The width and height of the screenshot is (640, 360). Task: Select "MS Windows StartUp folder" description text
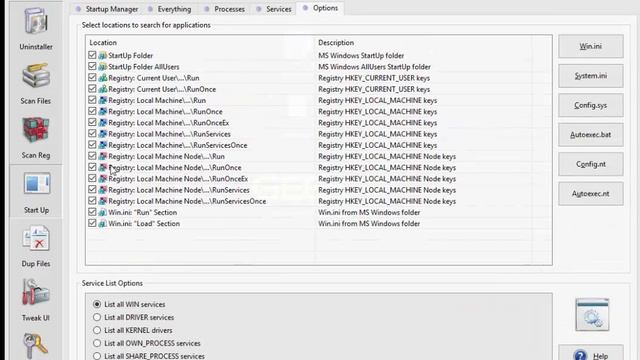[x=361, y=56]
